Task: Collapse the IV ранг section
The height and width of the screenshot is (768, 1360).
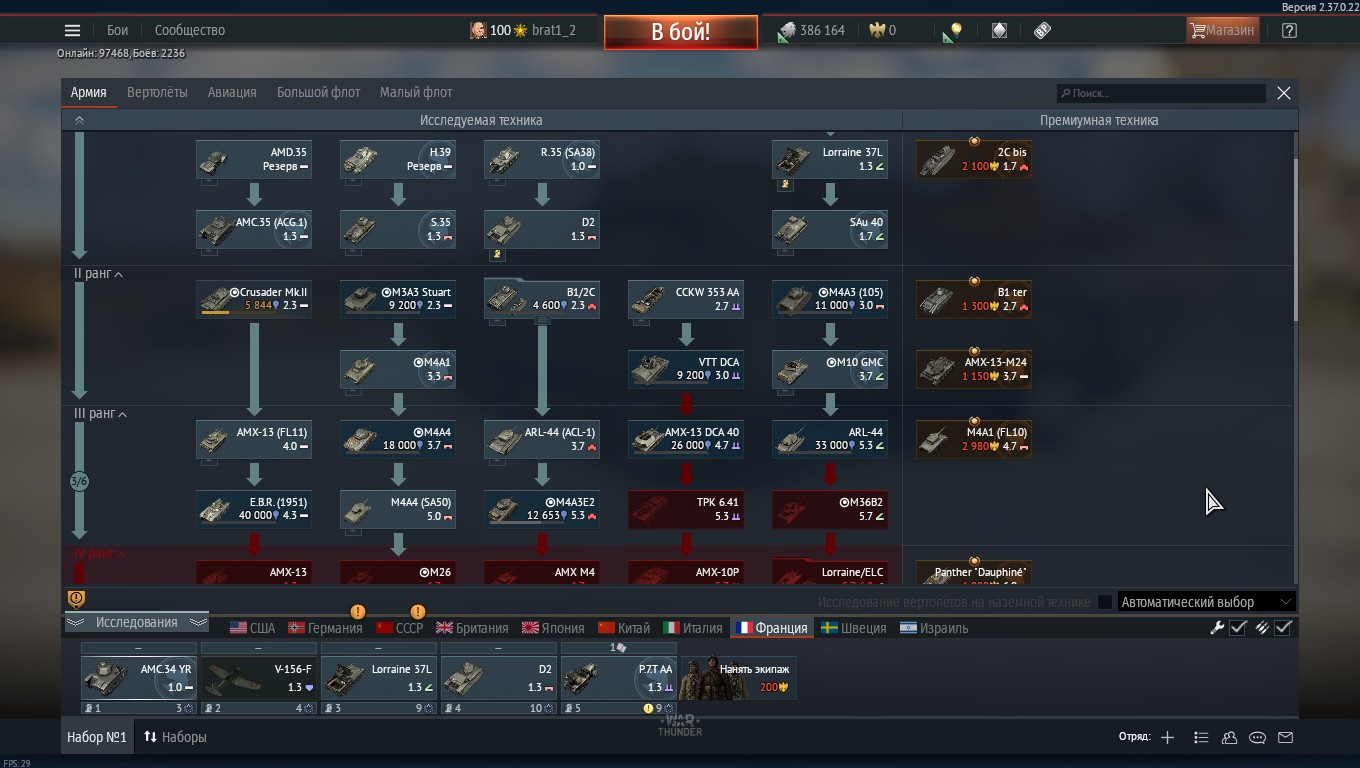Action: pos(100,553)
